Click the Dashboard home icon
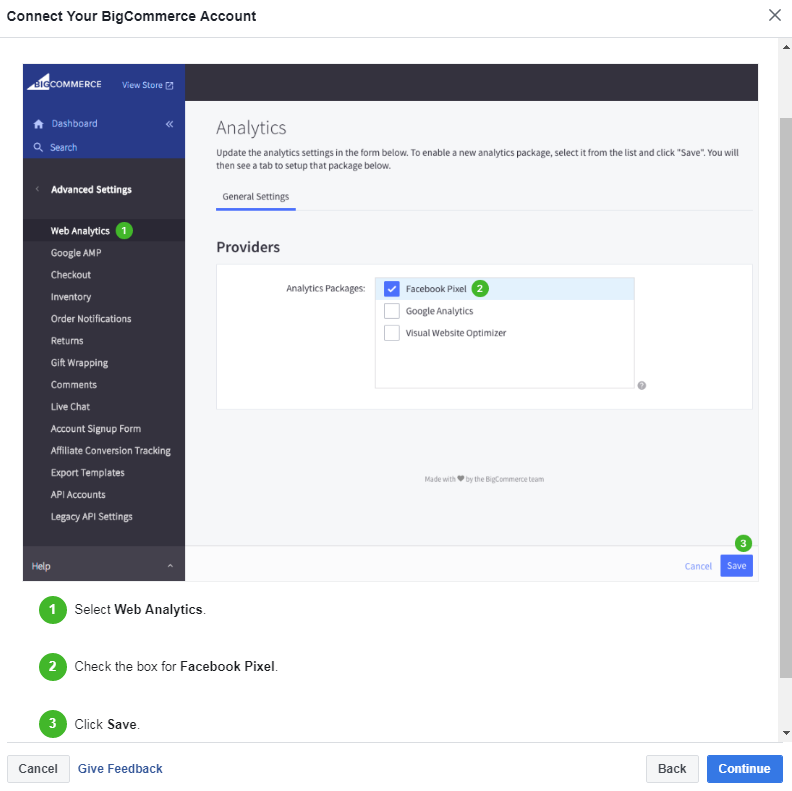Screen dimensions: 792x791 coord(38,124)
